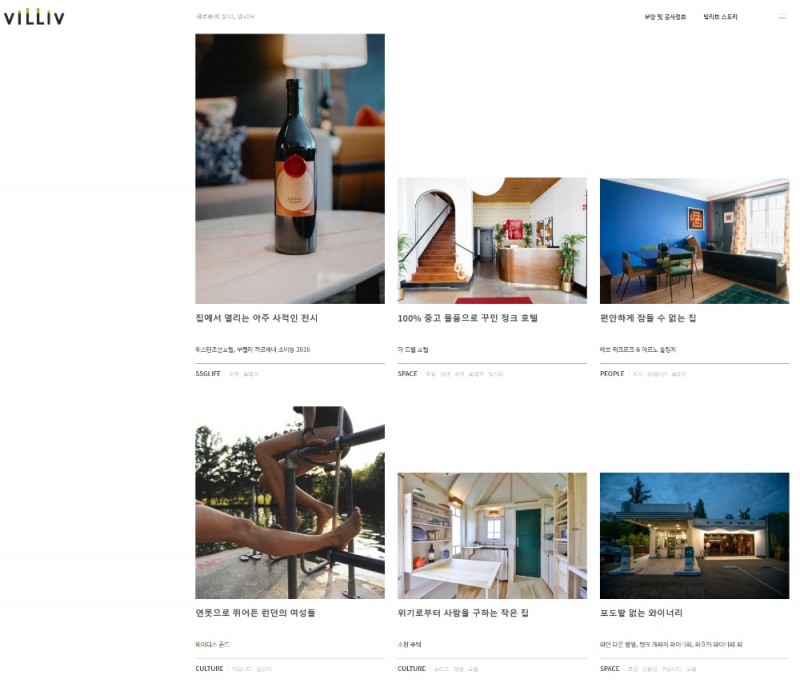Open the blue wall dining room thumbnail

pos(694,241)
